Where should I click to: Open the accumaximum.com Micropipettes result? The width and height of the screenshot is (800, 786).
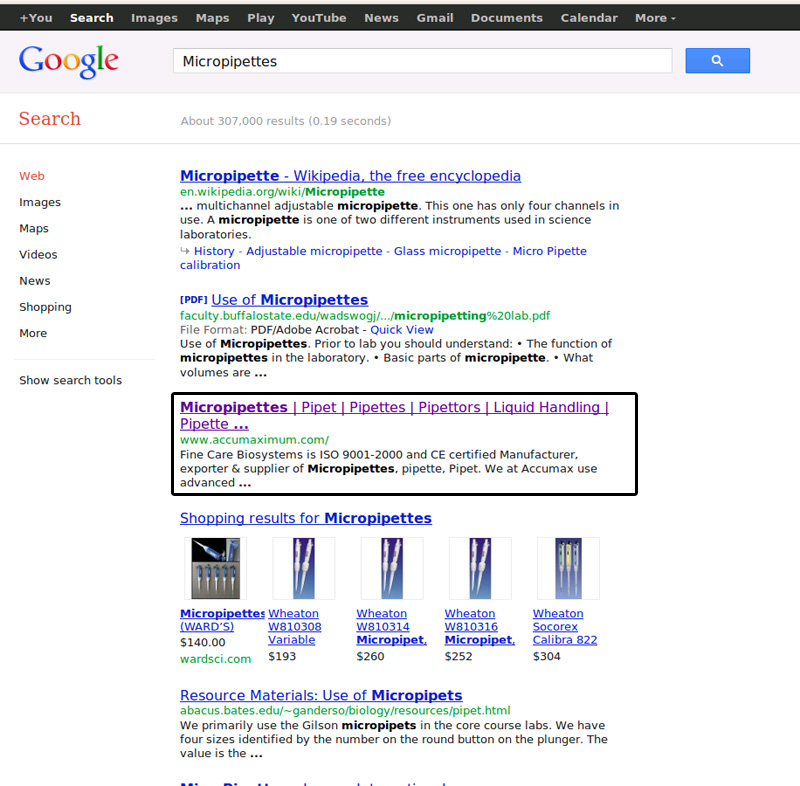(x=394, y=415)
